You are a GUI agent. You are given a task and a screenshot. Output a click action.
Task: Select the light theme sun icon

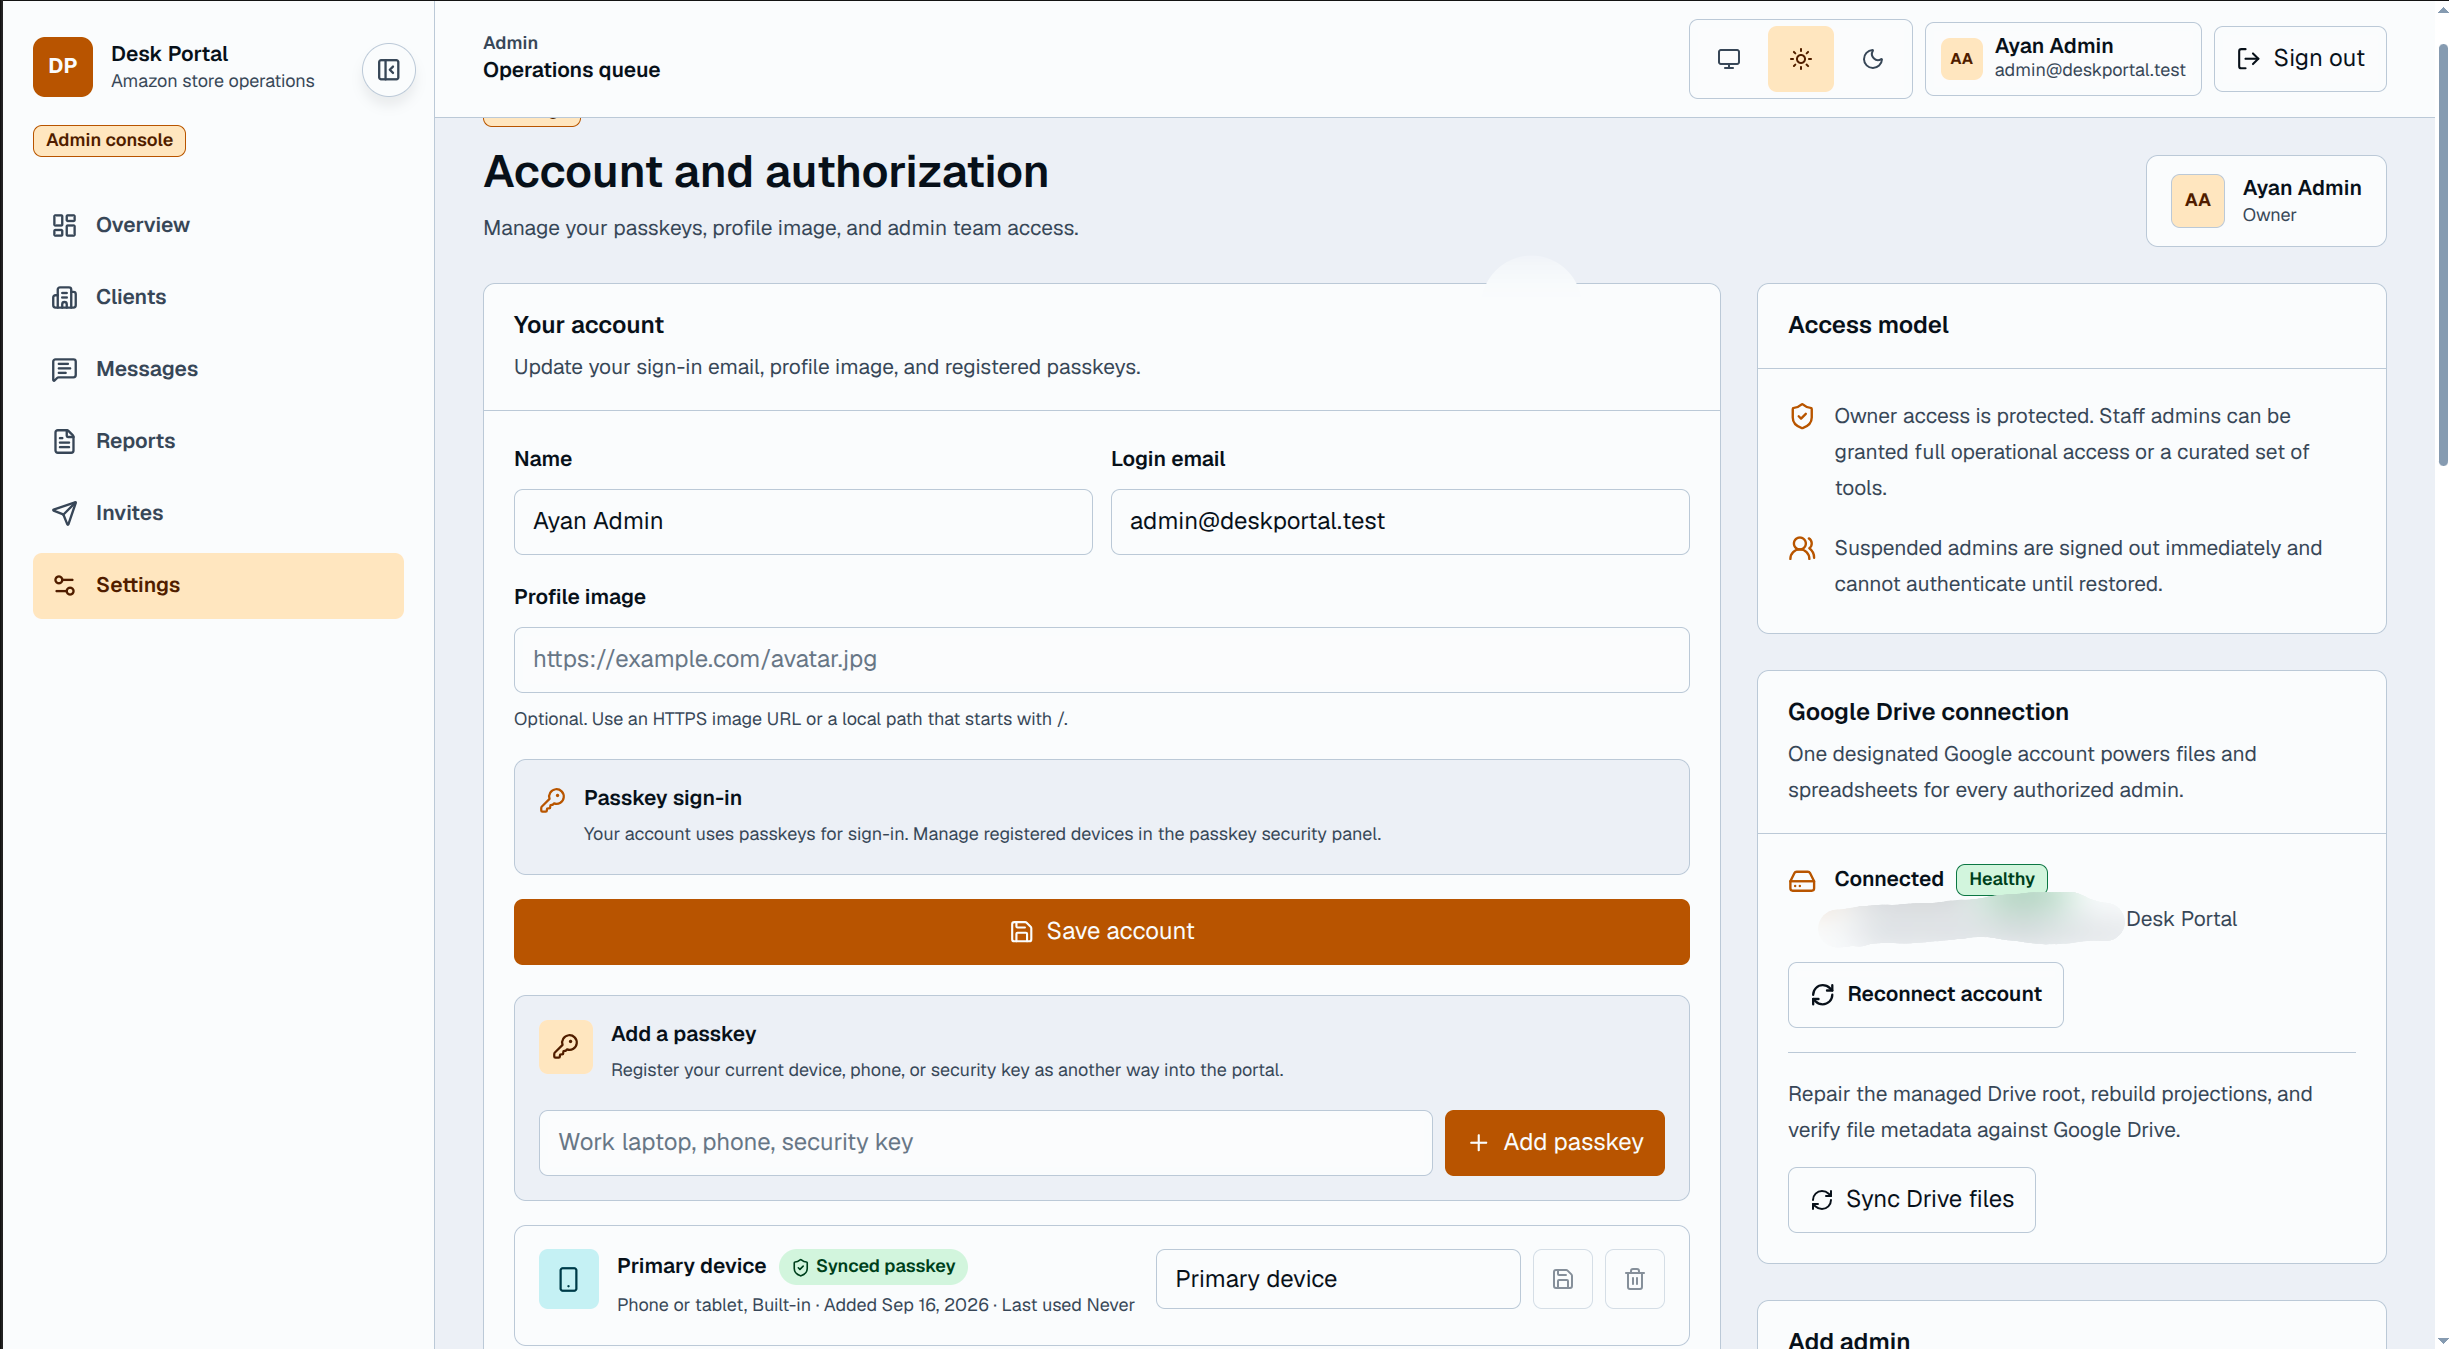click(x=1800, y=59)
